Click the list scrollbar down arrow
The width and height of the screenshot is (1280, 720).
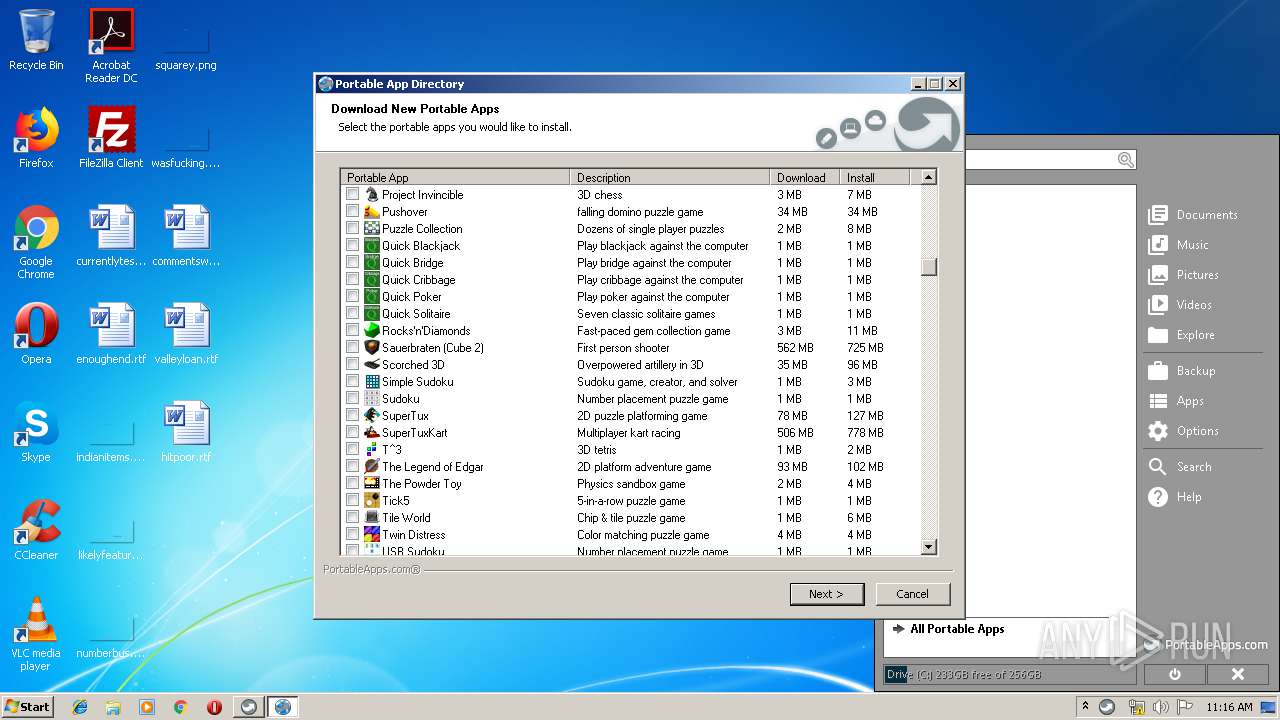[x=929, y=547]
